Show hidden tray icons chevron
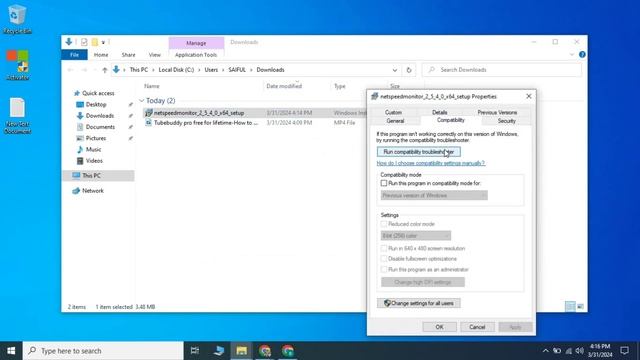The image size is (640, 360). (545, 351)
